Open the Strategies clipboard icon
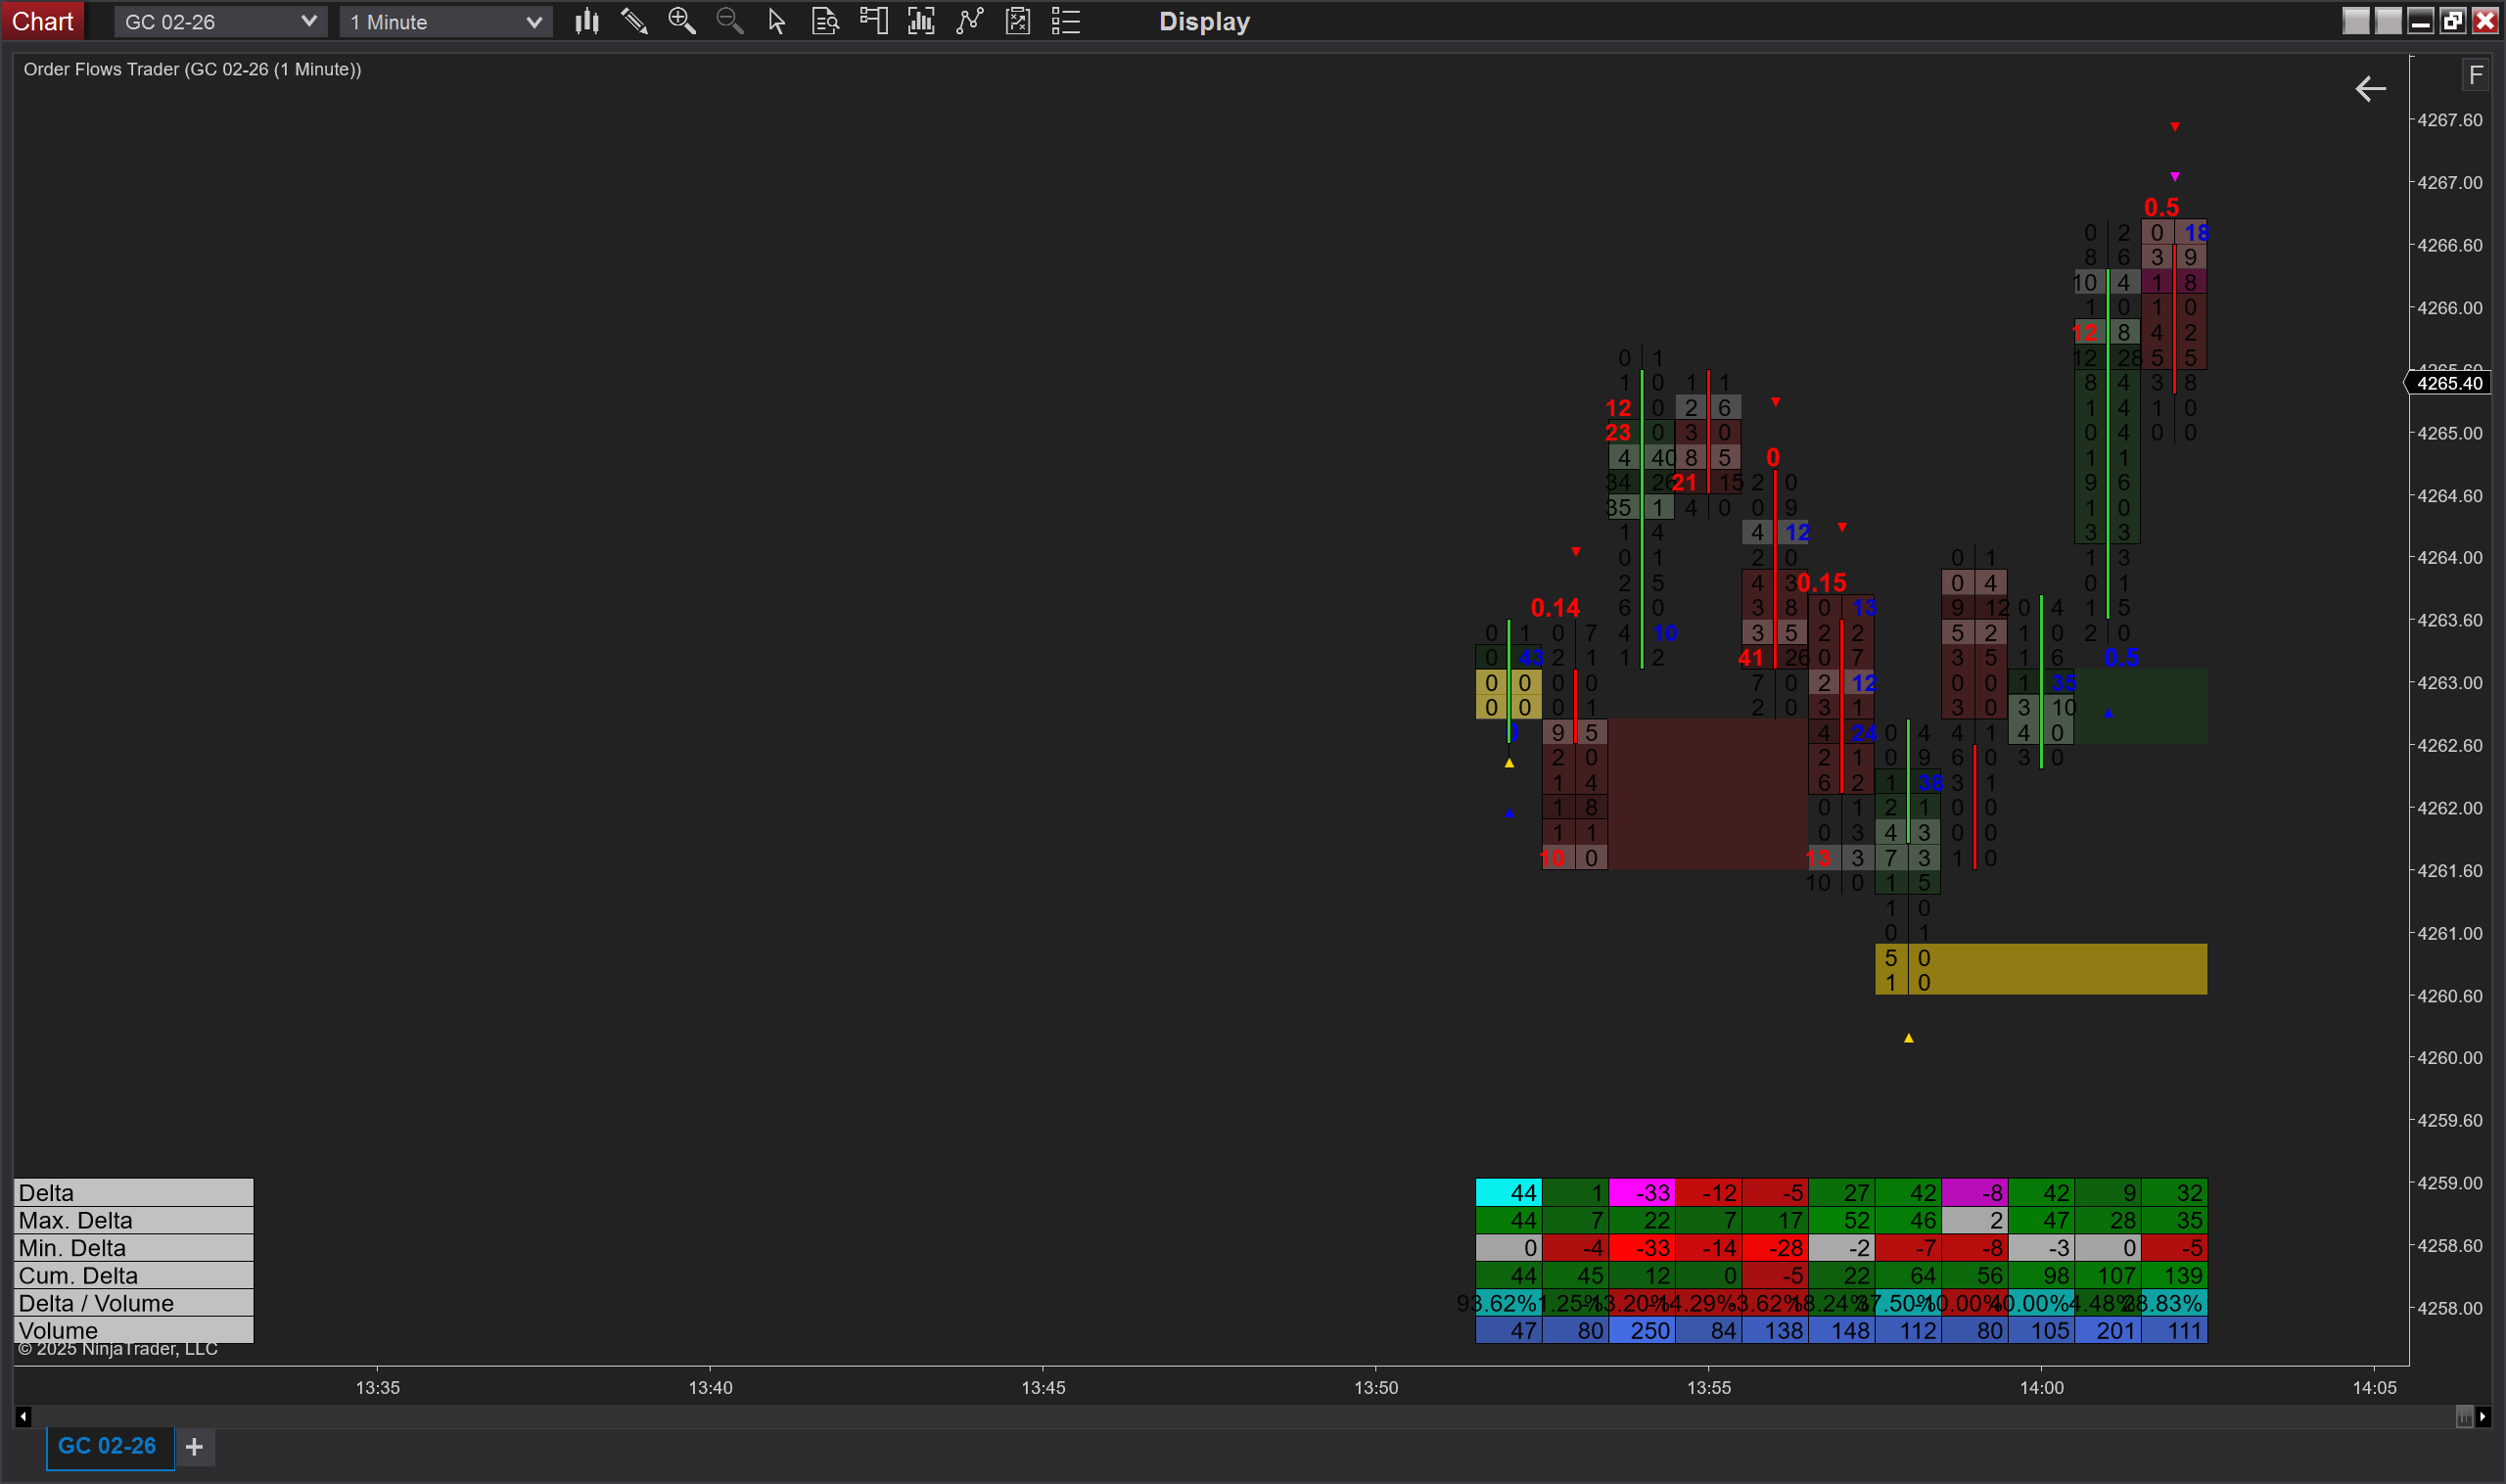2506x1484 pixels. [x=1018, y=21]
